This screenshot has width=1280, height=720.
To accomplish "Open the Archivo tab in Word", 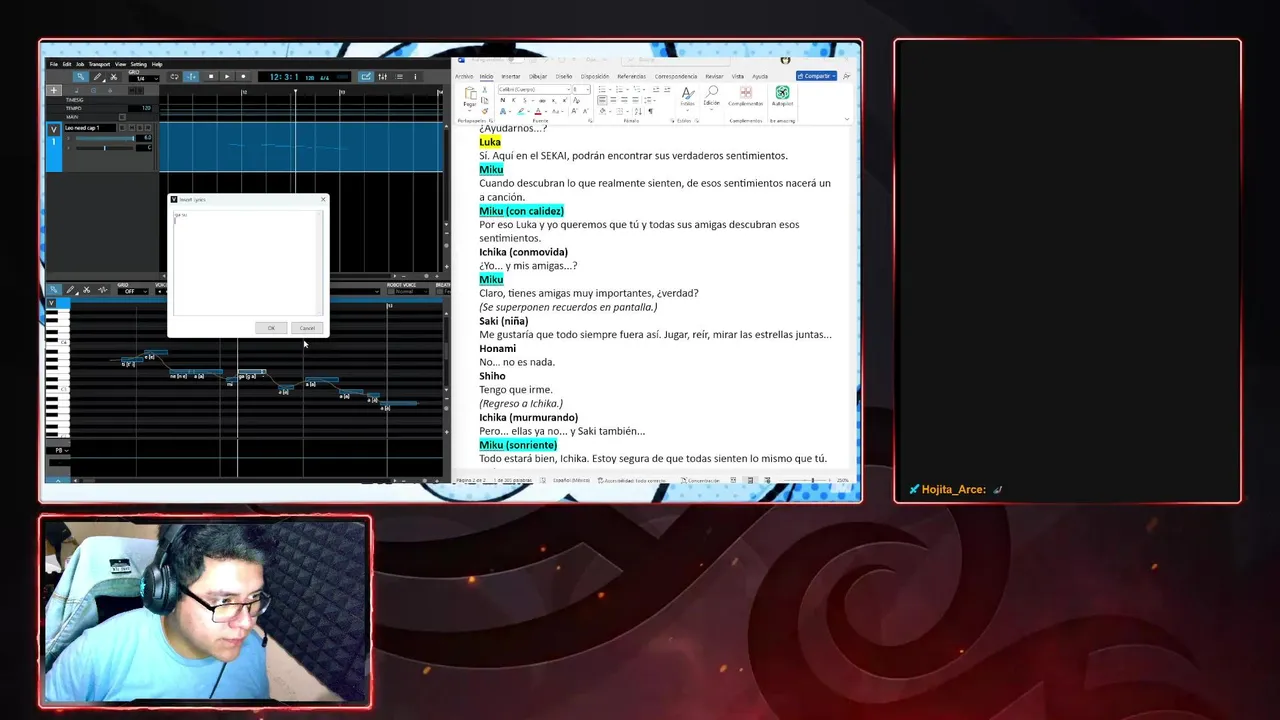I will point(464,76).
